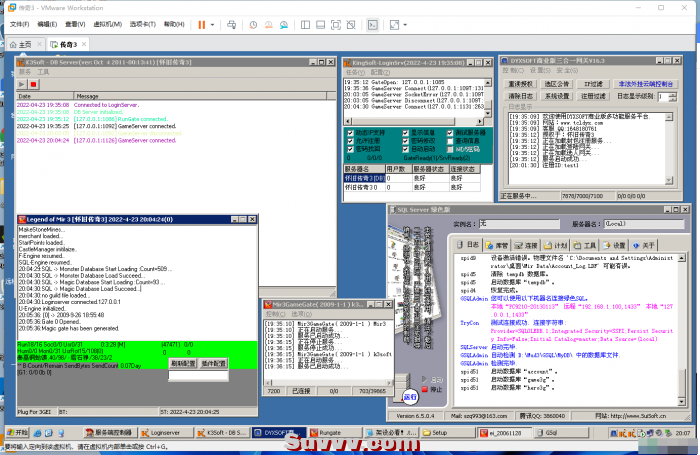Open the 开始 Start button on guest taskbar
The height and width of the screenshot is (455, 700).
[x=17, y=432]
